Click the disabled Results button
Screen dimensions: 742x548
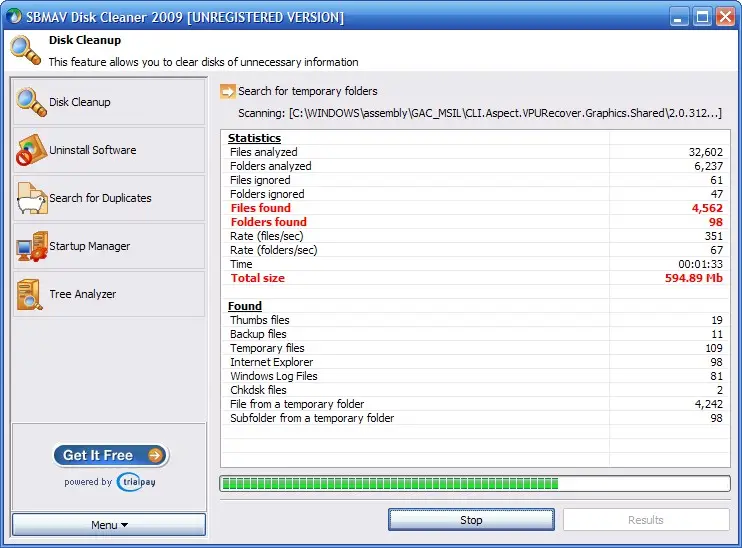click(646, 520)
